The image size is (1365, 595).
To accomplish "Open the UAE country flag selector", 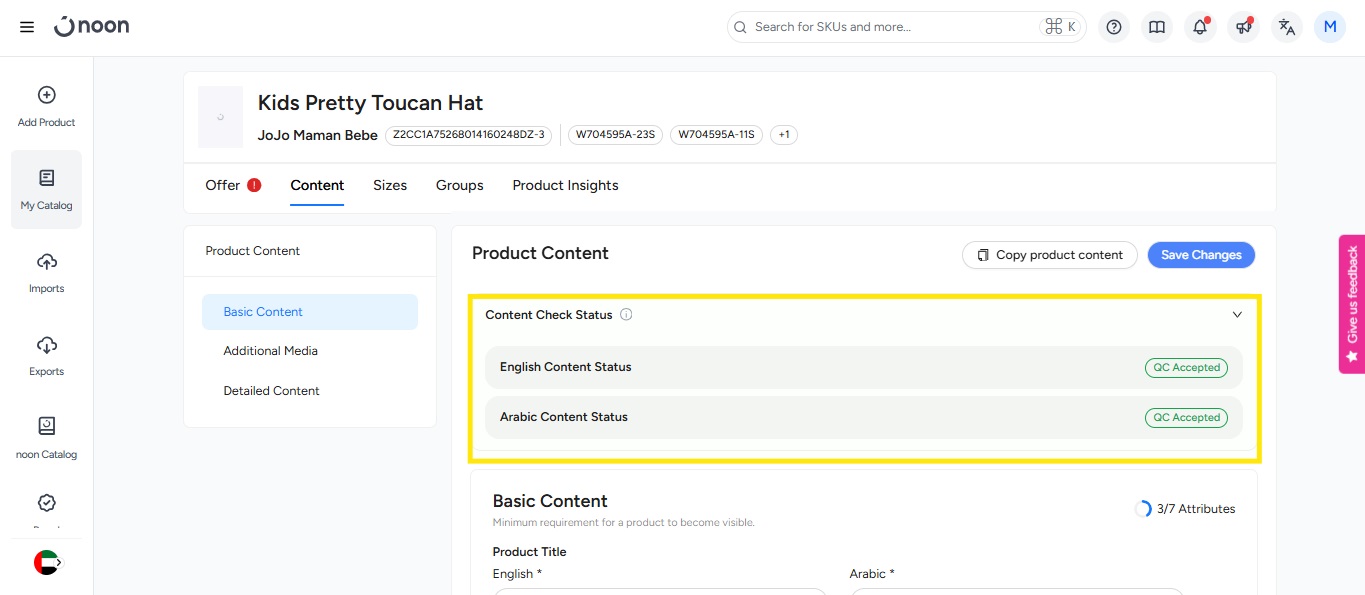I will tap(47, 562).
